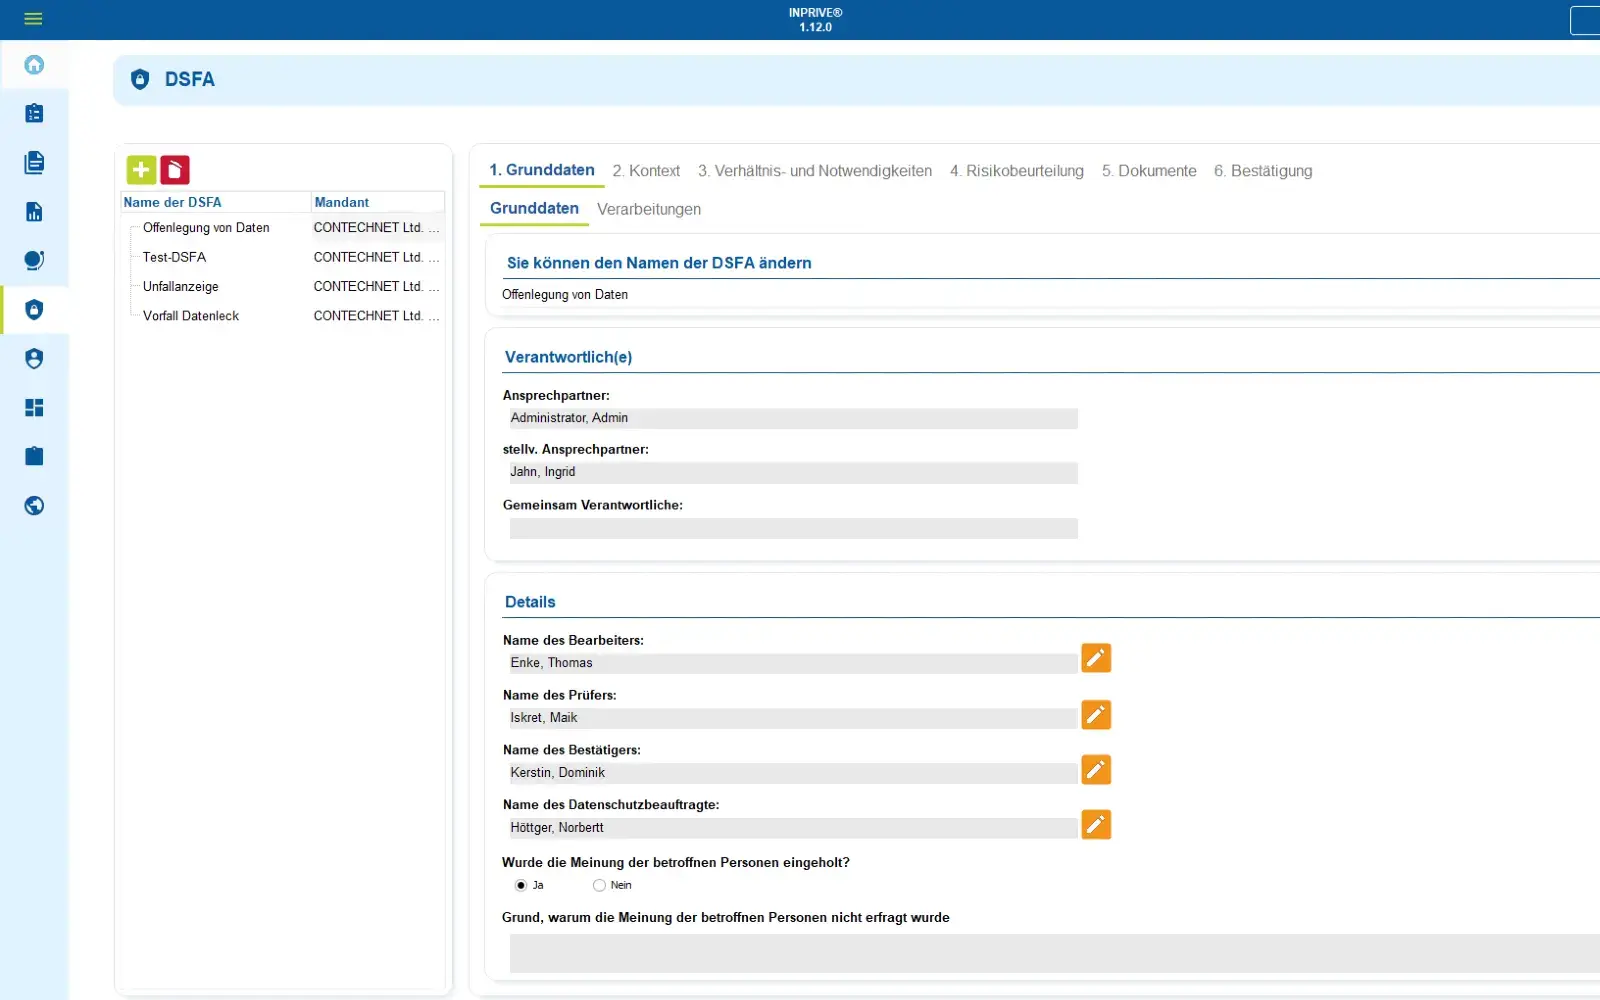Edit the Datenschutzbeauftragte name
The width and height of the screenshot is (1600, 1000).
click(1096, 825)
